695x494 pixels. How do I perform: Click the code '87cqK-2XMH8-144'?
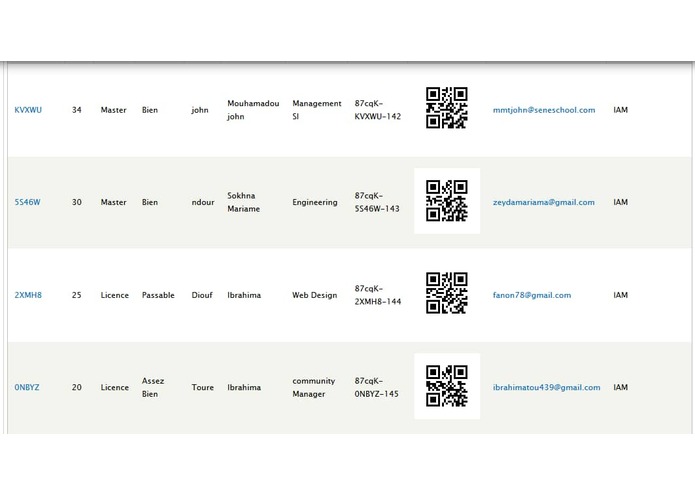378,295
